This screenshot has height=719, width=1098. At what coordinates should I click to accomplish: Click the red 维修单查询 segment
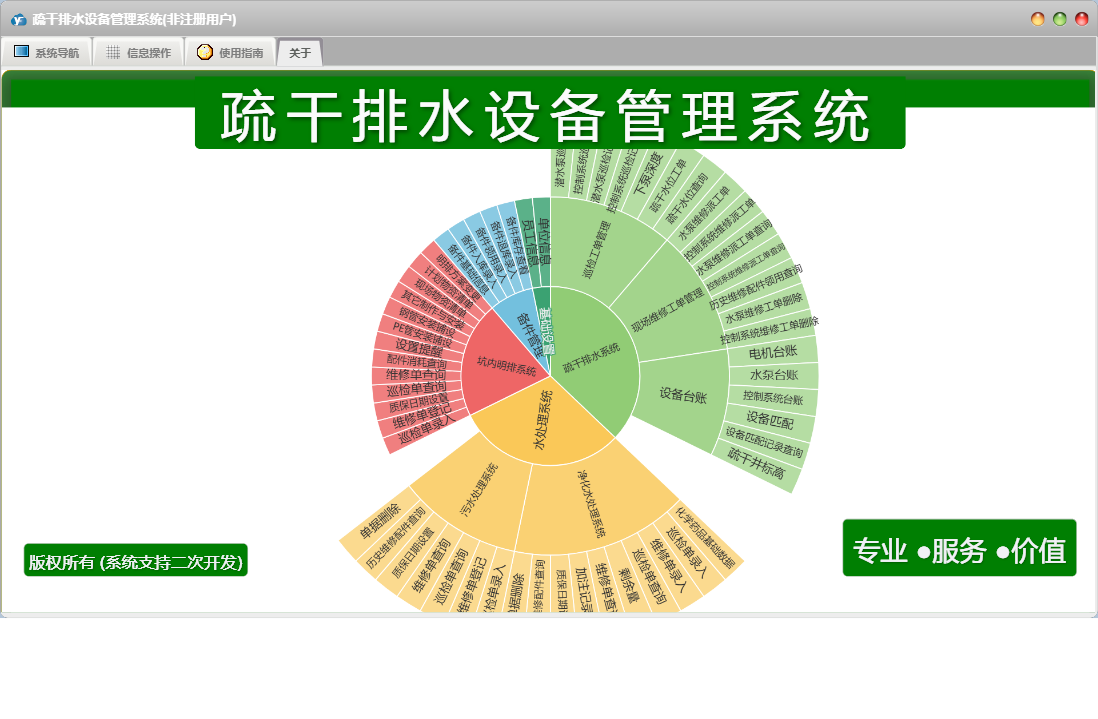[416, 375]
